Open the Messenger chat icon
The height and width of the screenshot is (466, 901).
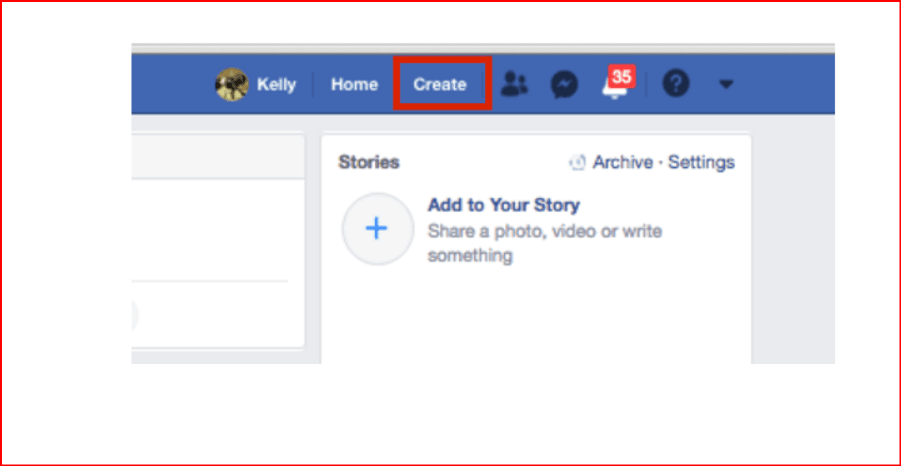(565, 85)
